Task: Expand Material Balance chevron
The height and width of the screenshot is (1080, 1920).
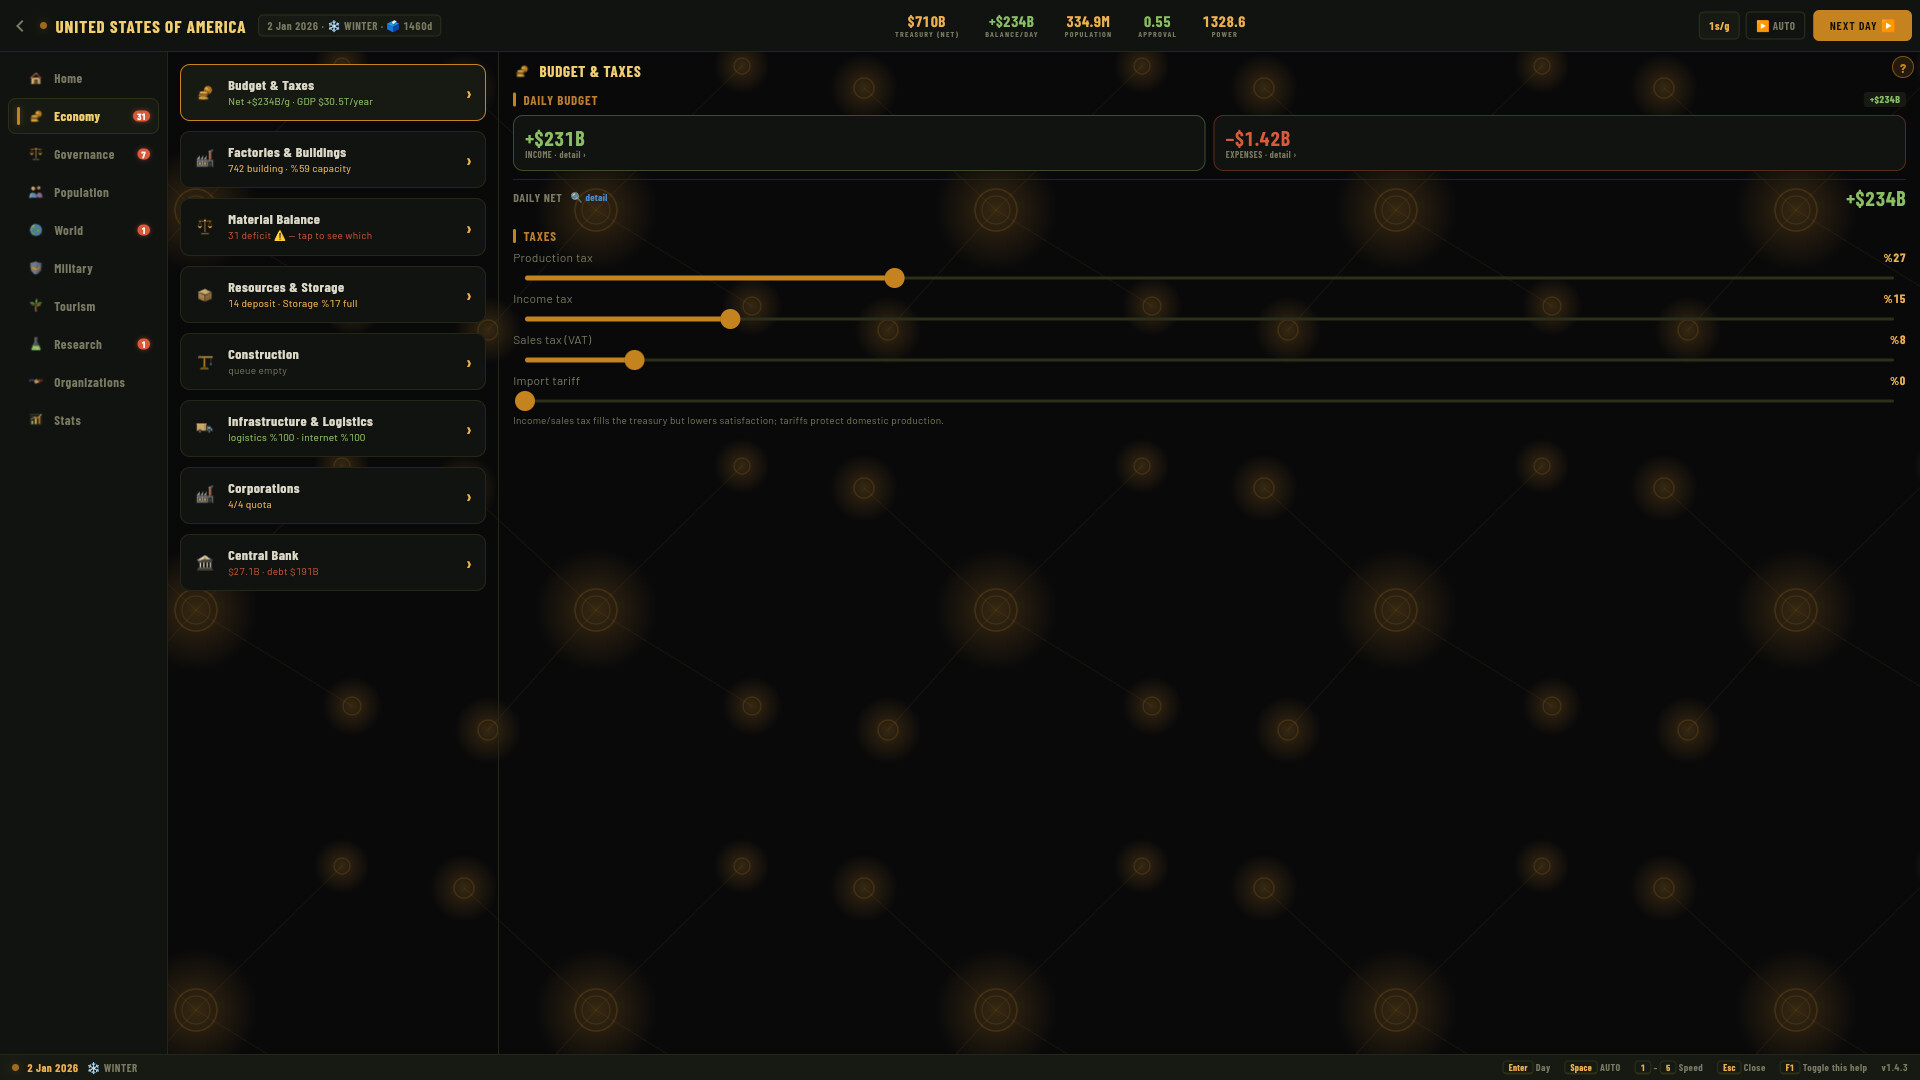Action: coord(469,229)
